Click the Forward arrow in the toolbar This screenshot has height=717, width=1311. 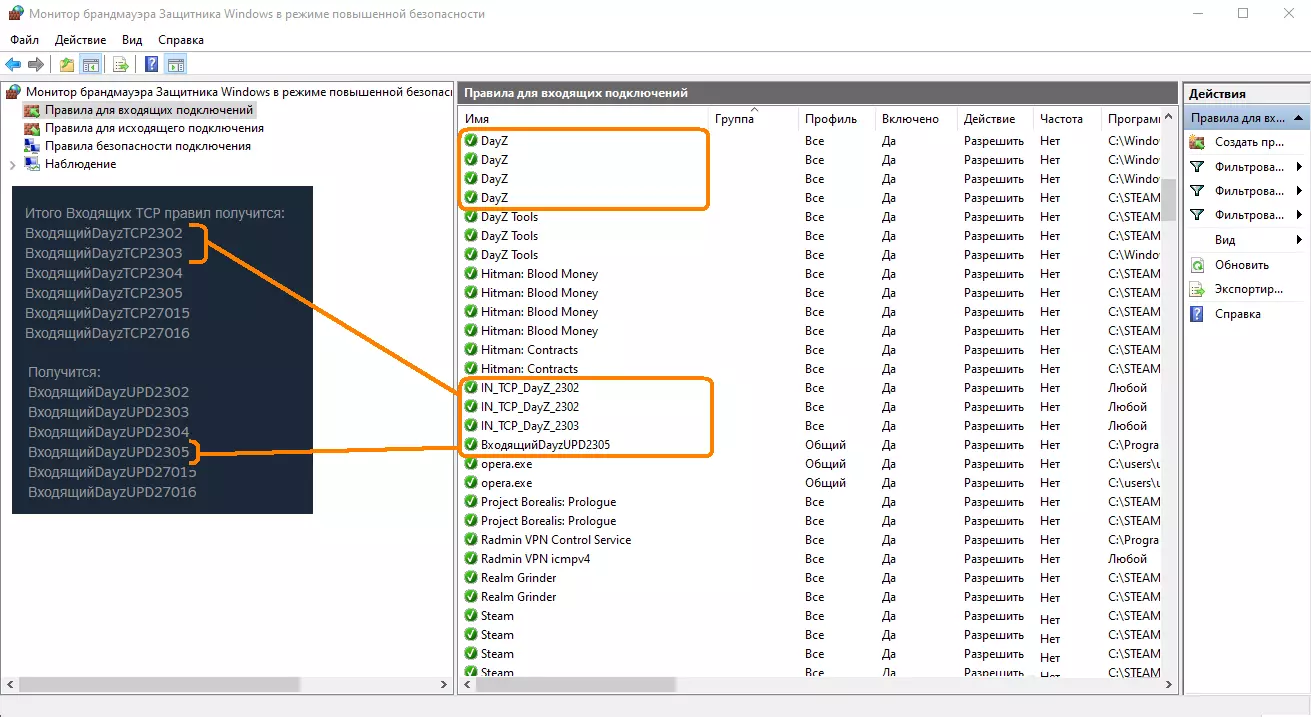(36, 65)
